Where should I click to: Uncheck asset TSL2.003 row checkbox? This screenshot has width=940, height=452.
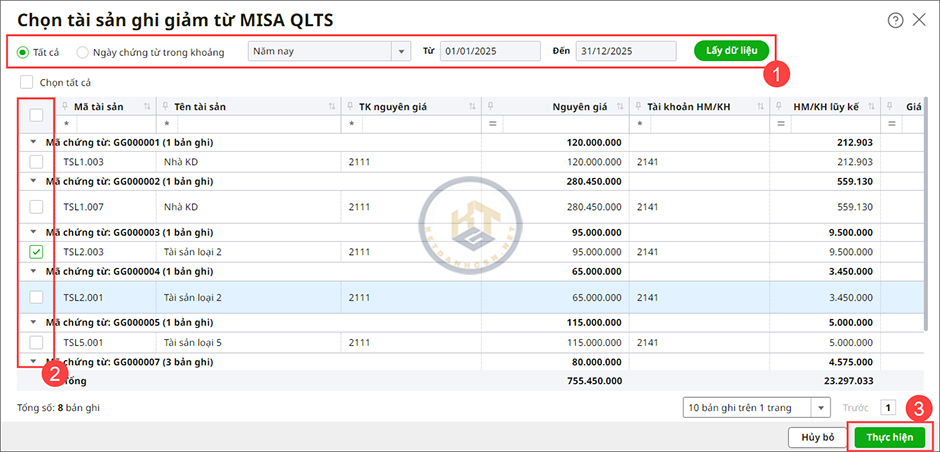36,252
